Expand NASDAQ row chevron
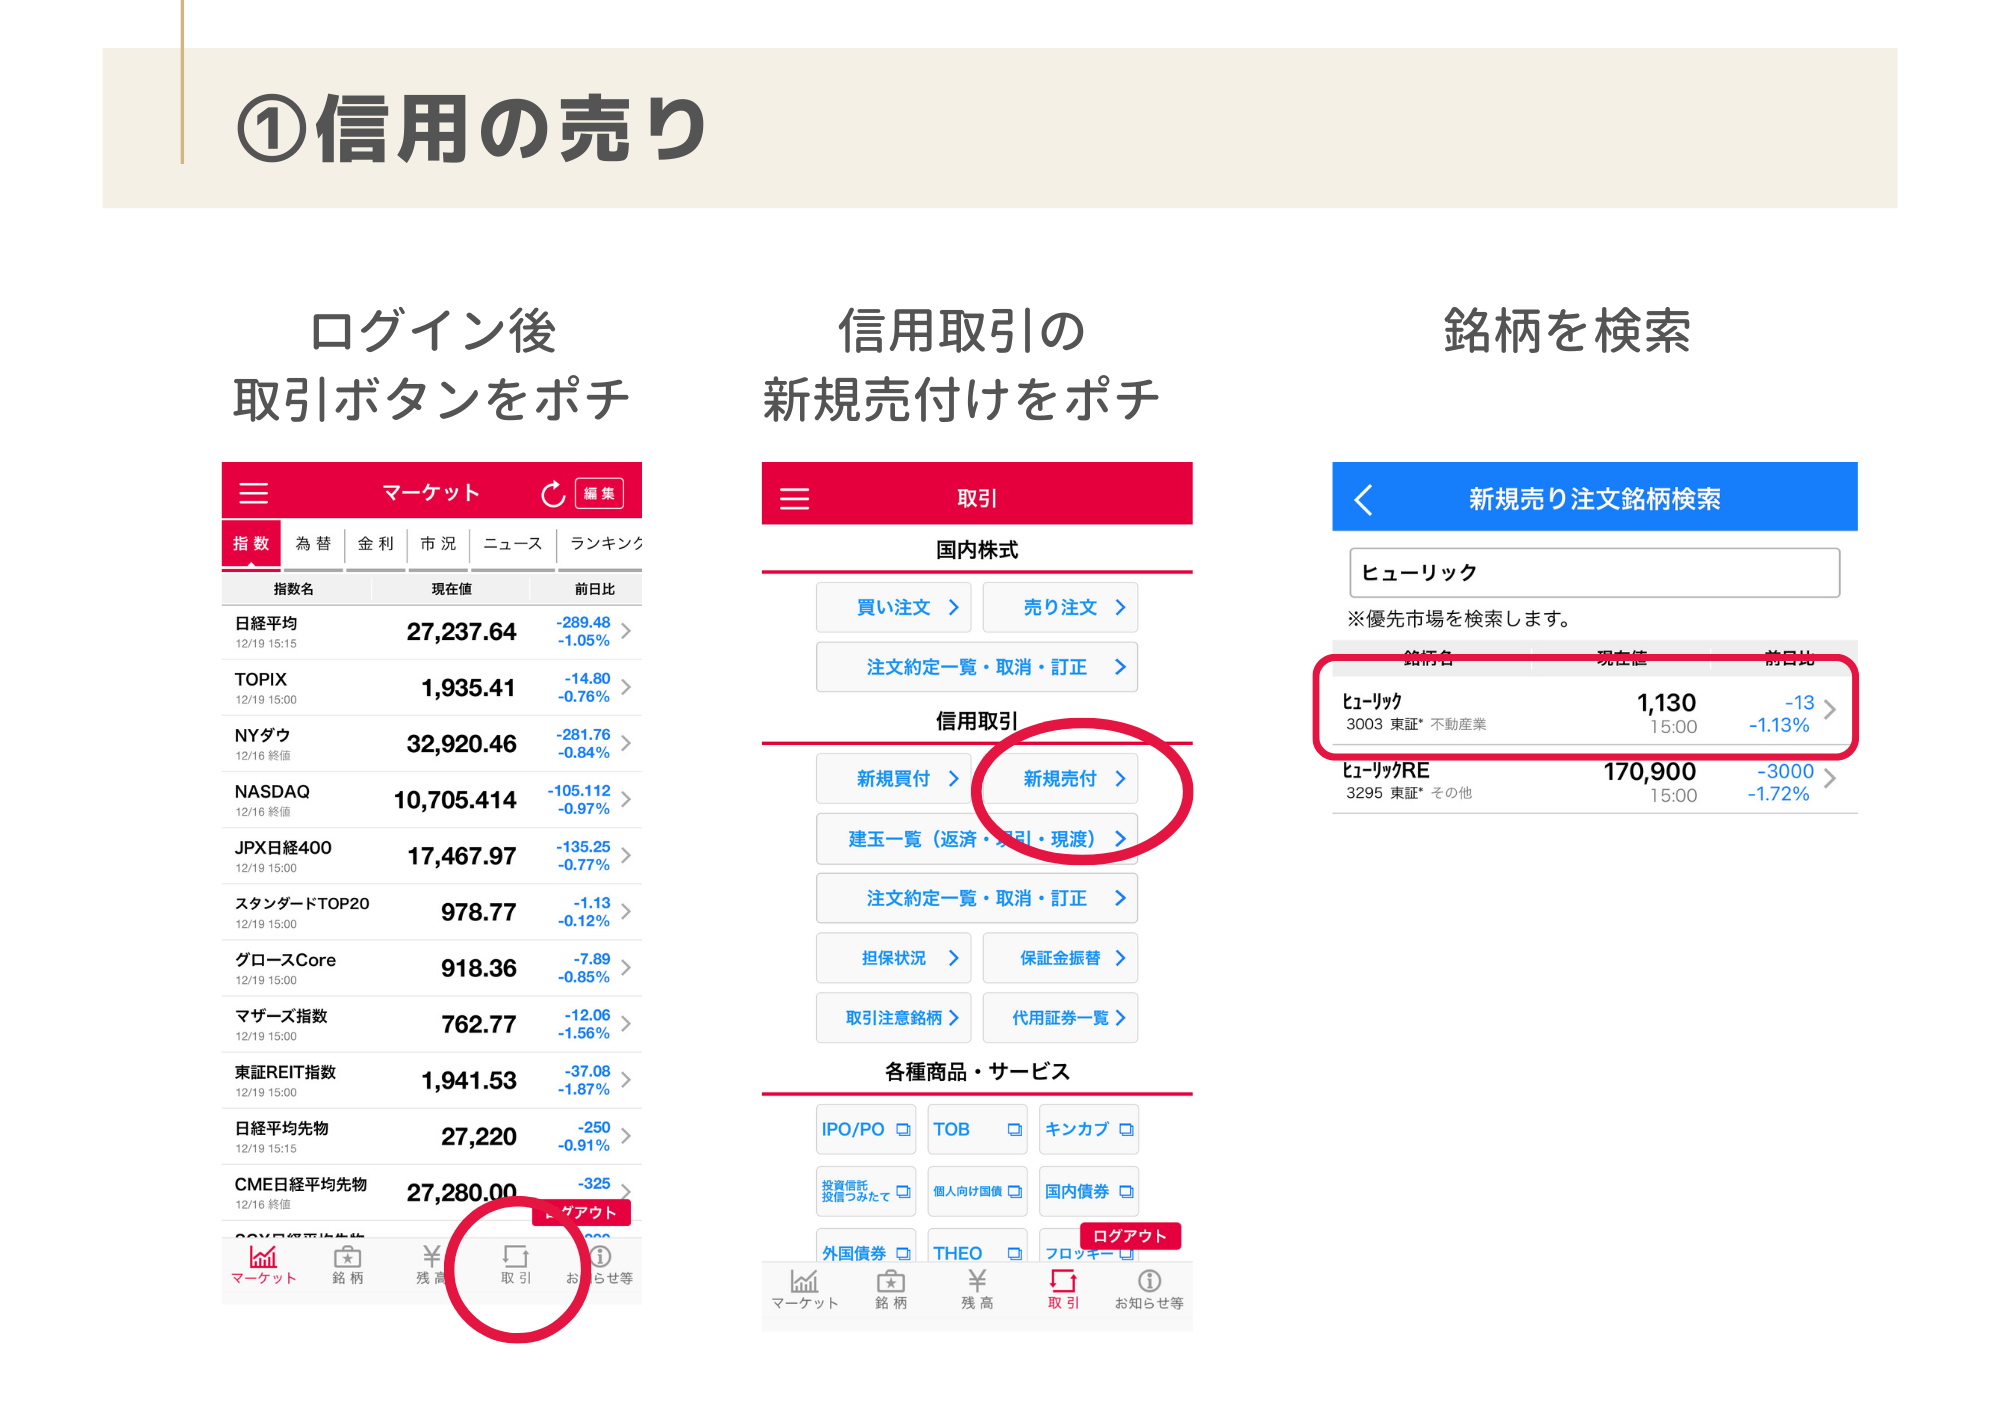 [626, 799]
